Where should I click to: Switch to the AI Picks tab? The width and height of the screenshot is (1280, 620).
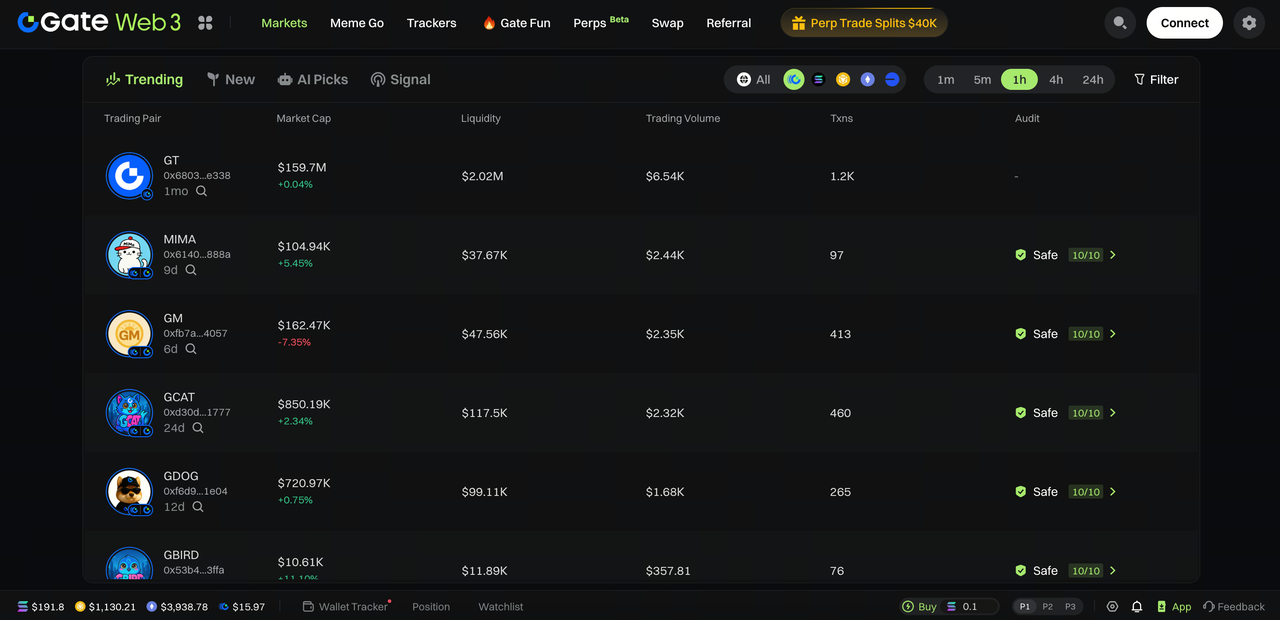point(312,79)
